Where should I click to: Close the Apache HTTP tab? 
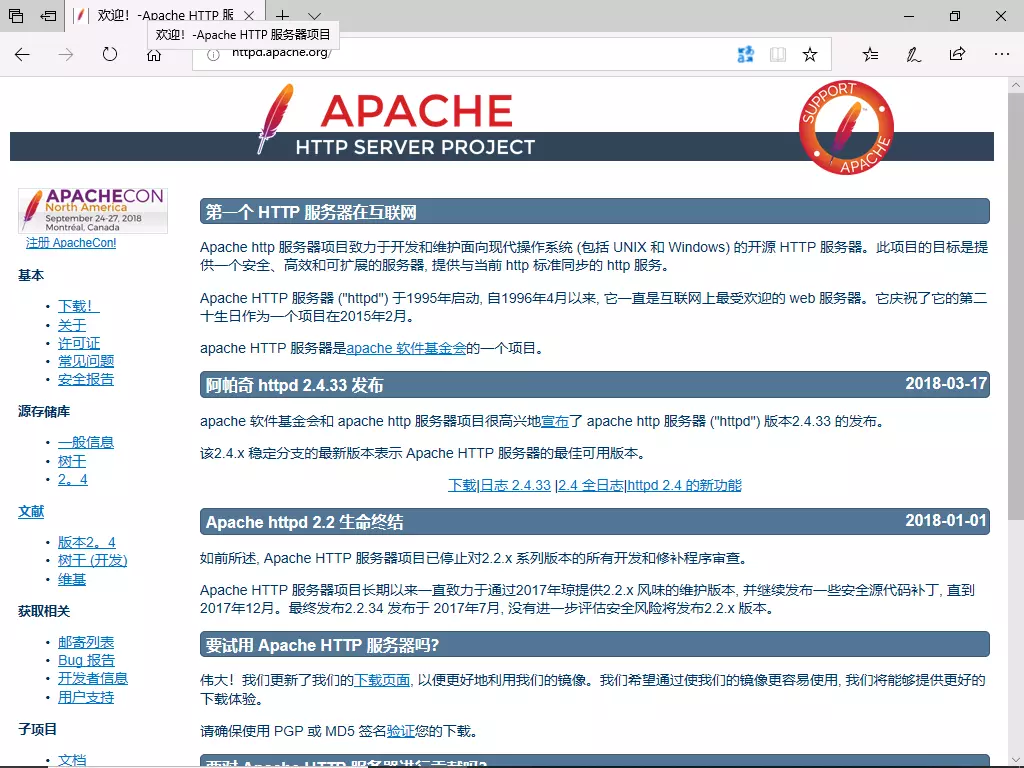(x=249, y=16)
